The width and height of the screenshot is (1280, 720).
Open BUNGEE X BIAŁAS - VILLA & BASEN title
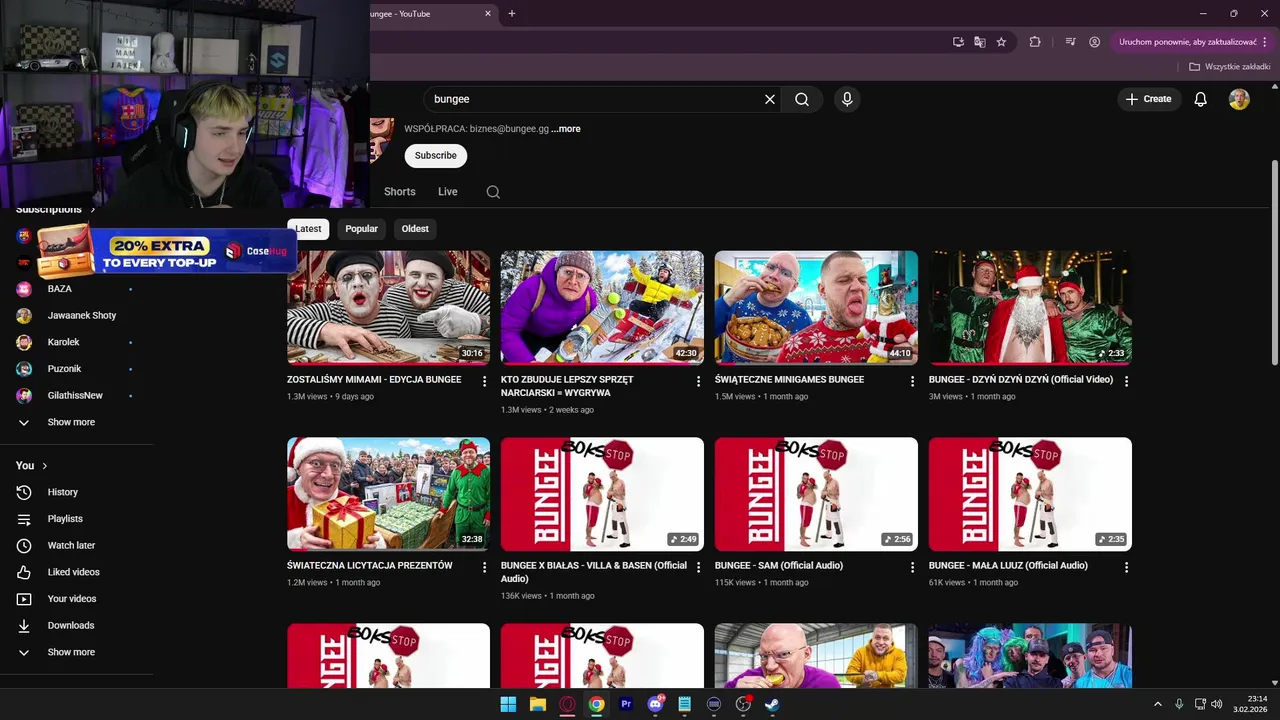pos(594,572)
